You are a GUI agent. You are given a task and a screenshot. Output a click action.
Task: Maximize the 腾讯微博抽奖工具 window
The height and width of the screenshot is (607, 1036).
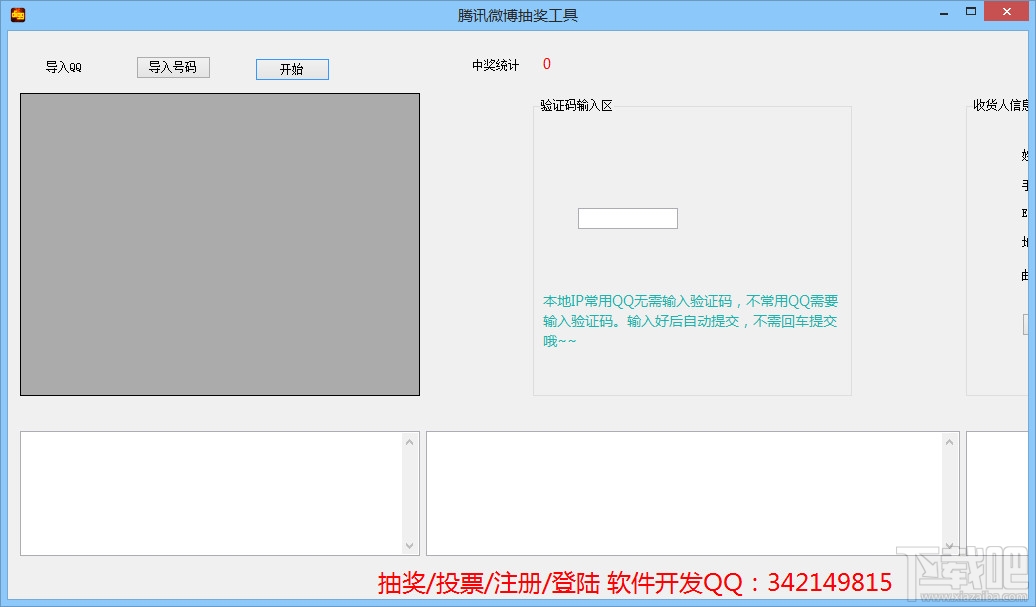971,12
